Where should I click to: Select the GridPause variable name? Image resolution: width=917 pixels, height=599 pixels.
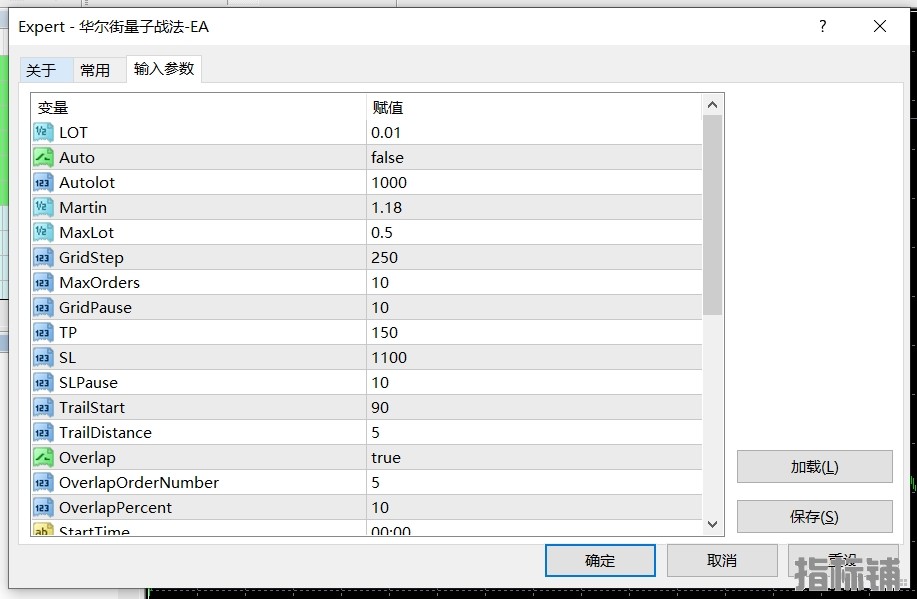click(x=95, y=308)
